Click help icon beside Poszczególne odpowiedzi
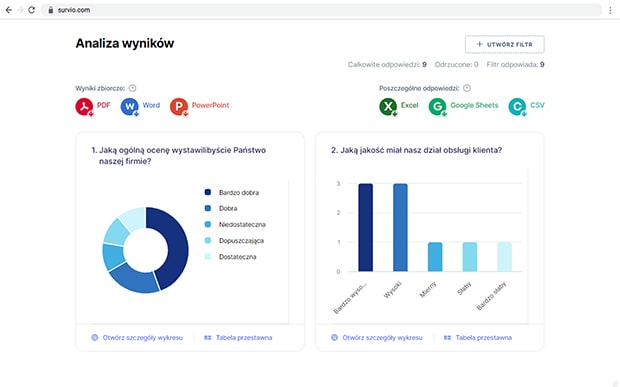Viewport: 620px width, 387px height. (467, 88)
